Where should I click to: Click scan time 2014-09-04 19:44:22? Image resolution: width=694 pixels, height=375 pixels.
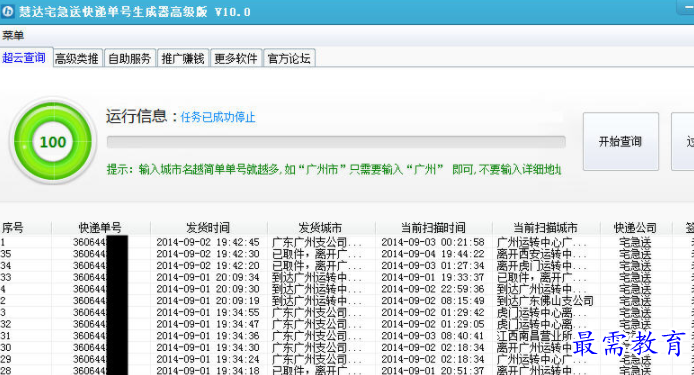coord(433,254)
